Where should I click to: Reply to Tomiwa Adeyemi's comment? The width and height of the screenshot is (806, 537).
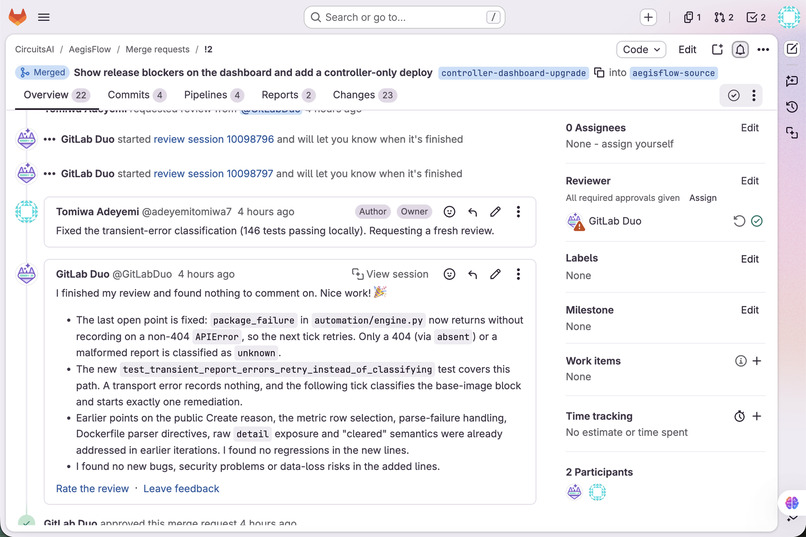coord(472,212)
